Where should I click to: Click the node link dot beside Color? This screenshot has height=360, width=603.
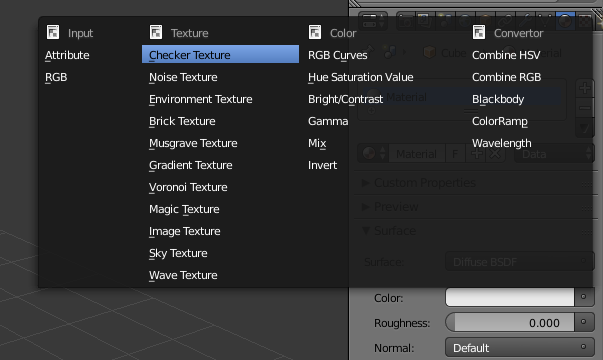click(x=584, y=297)
